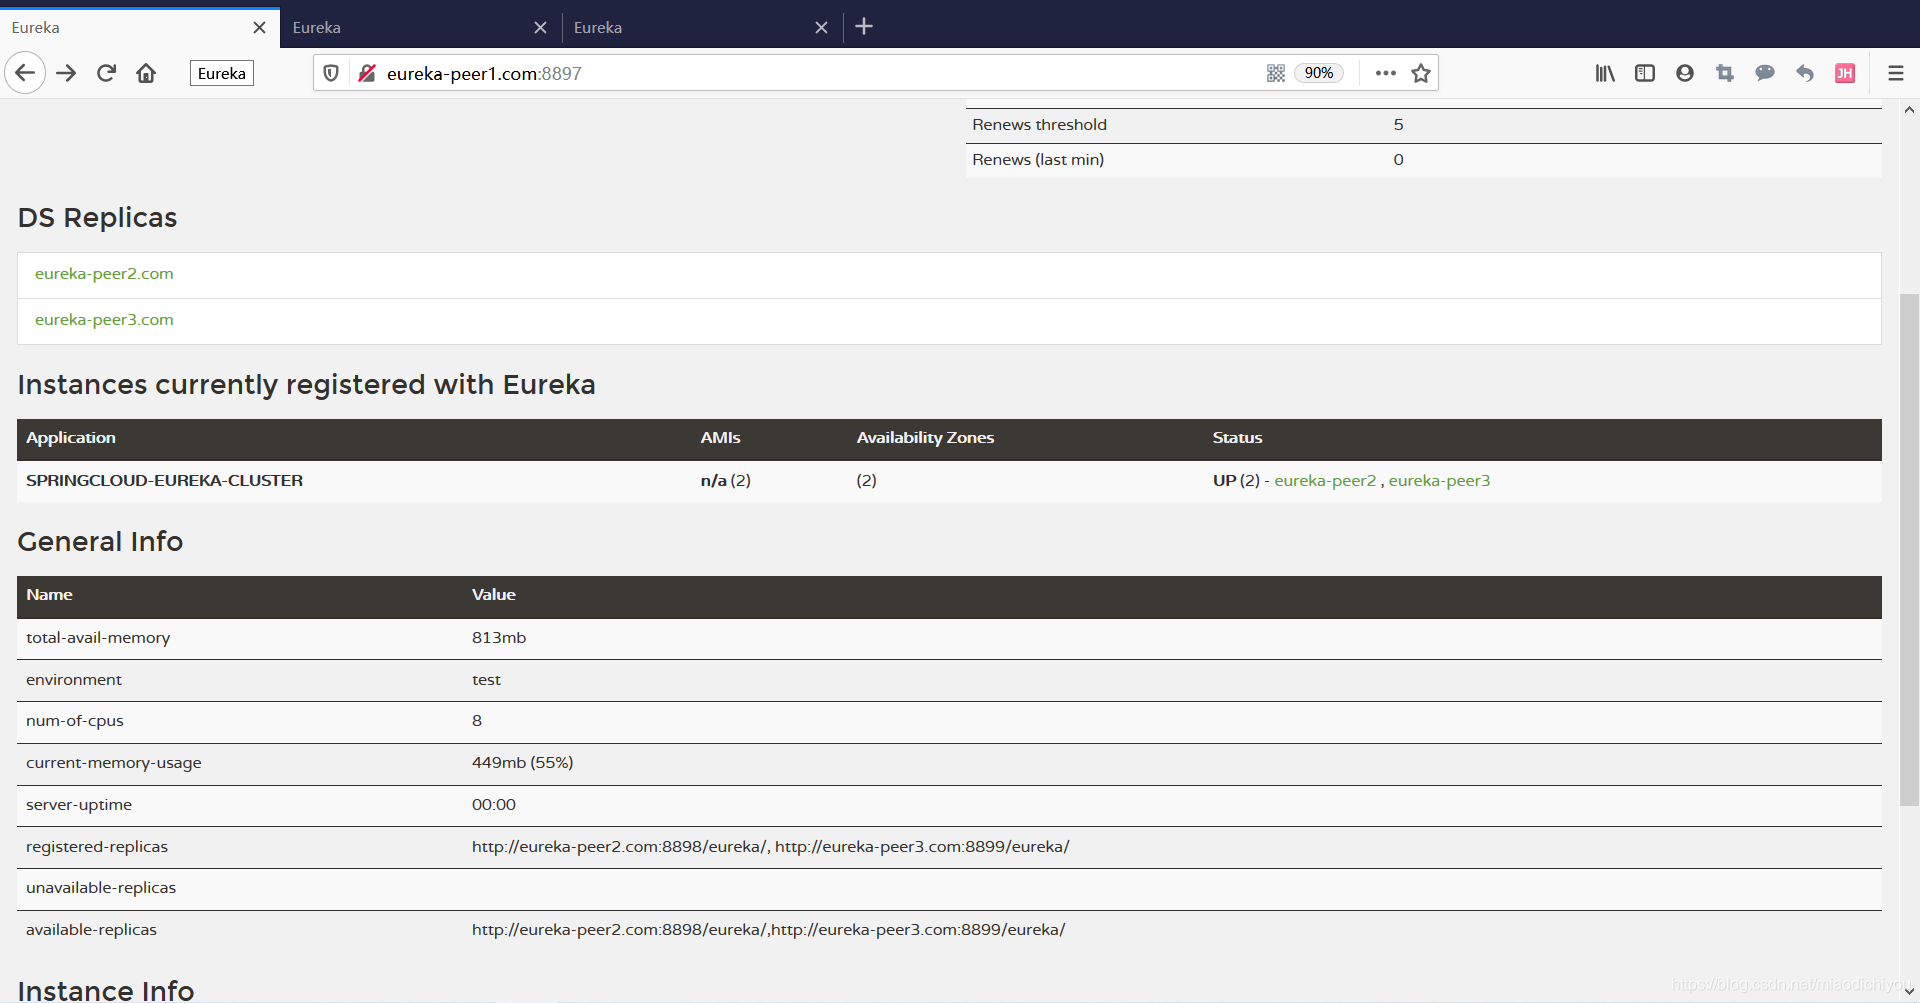Open the Firefox account icon
Image resolution: width=1920 pixels, height=1003 pixels.
(1685, 73)
